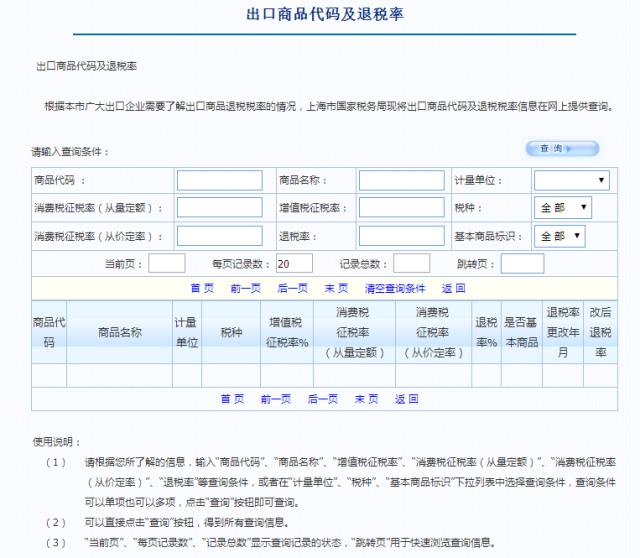Focus the 跳转页 input box
Viewport: 640px width, 558px height.
[x=522, y=263]
